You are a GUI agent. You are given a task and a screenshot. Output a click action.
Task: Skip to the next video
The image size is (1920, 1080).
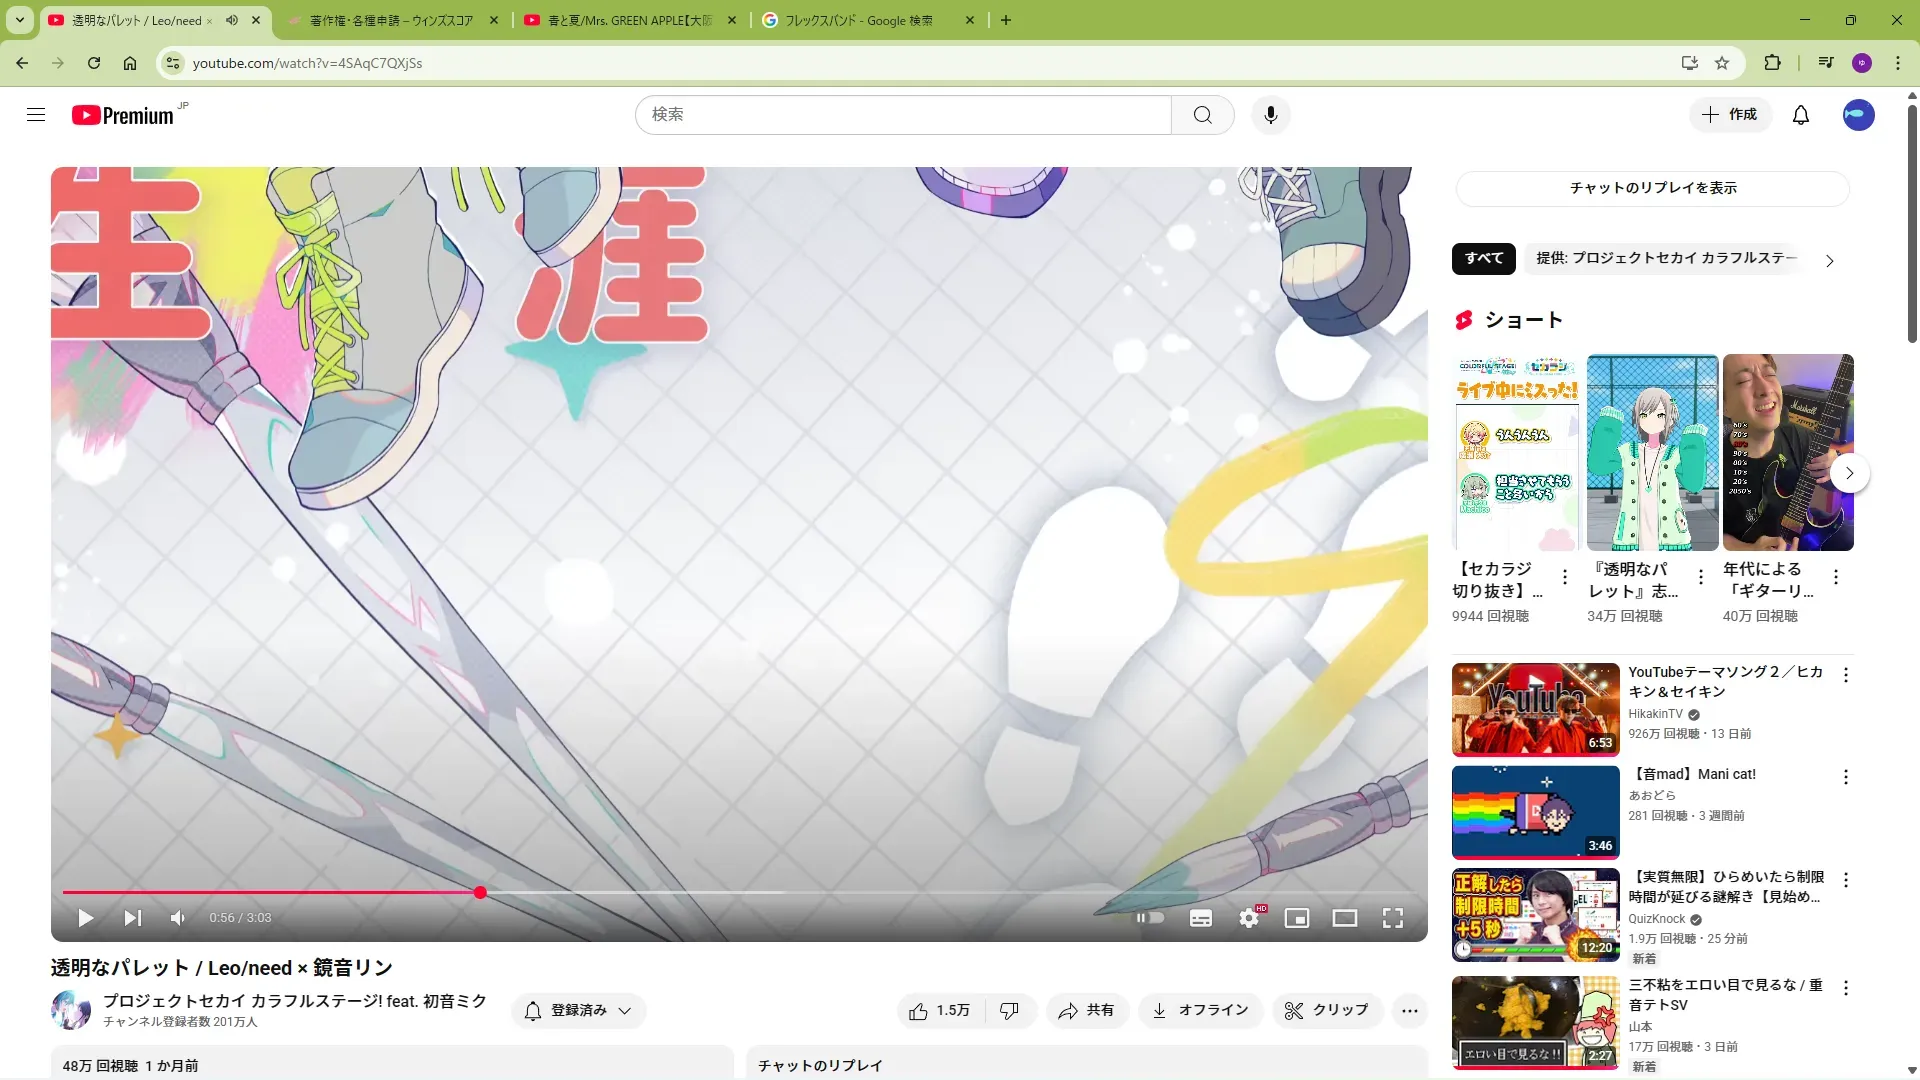pos(132,918)
